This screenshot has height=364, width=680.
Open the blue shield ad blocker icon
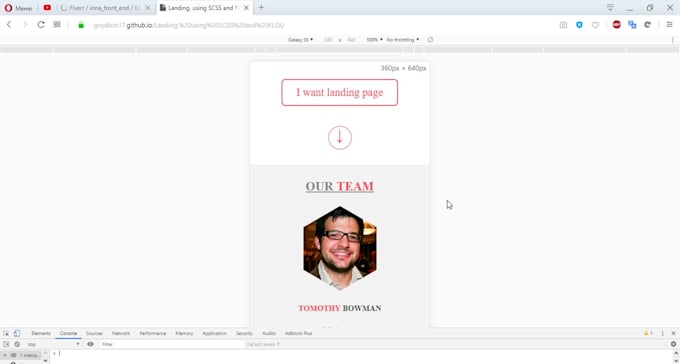pos(579,25)
